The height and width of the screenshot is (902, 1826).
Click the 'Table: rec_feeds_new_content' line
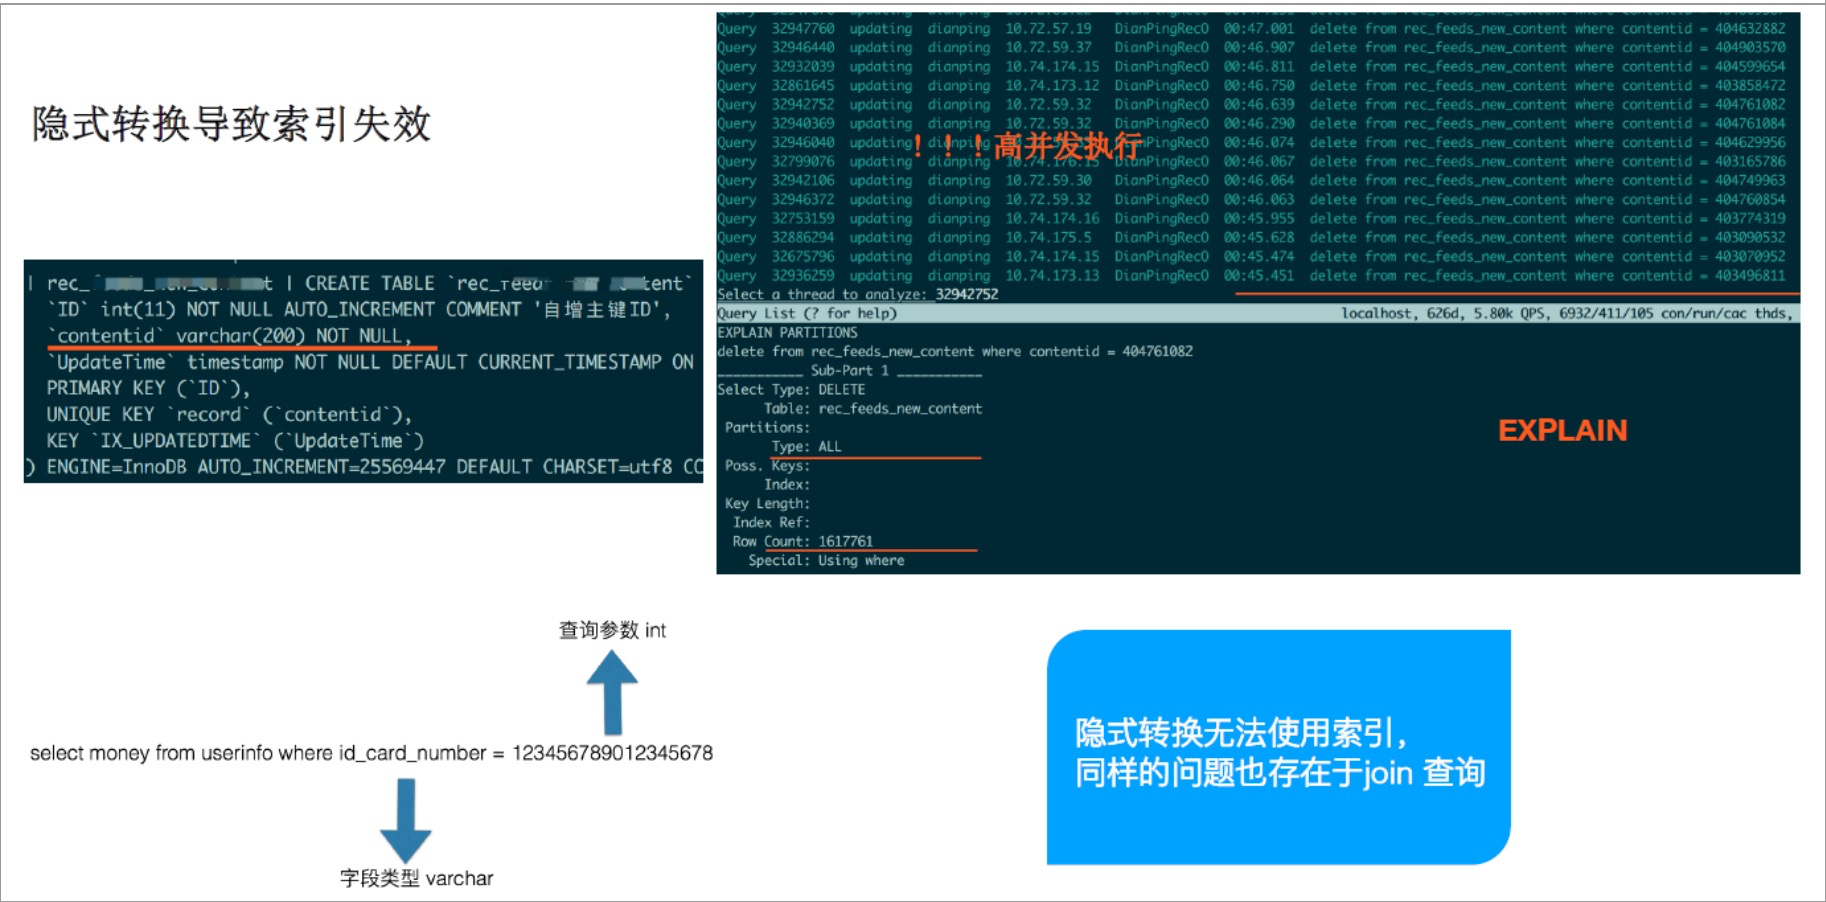coord(873,408)
